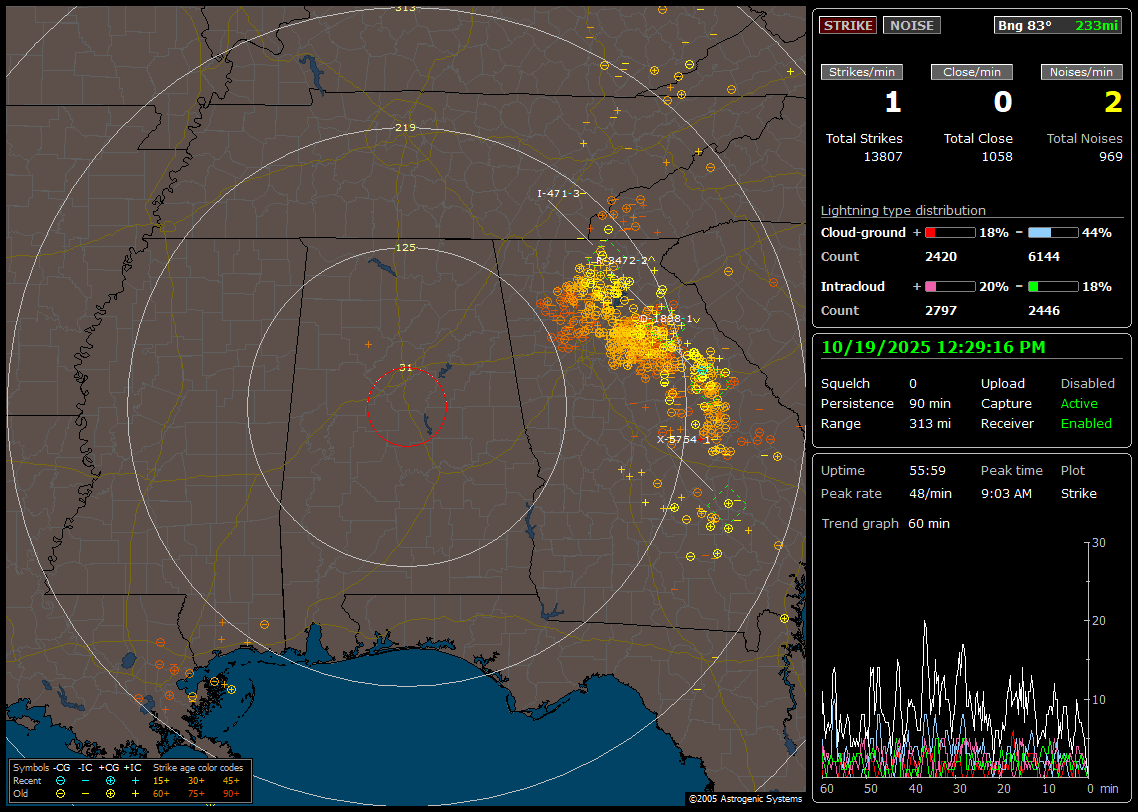
Task: Select storm cell label I-471-3 on map
Action: pyautogui.click(x=559, y=194)
